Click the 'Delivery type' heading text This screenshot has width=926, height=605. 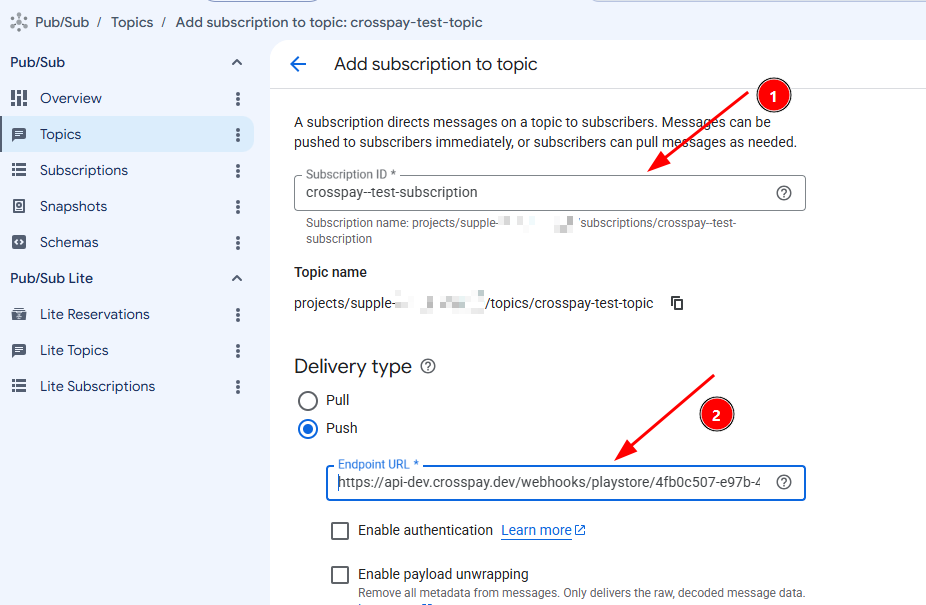(353, 366)
